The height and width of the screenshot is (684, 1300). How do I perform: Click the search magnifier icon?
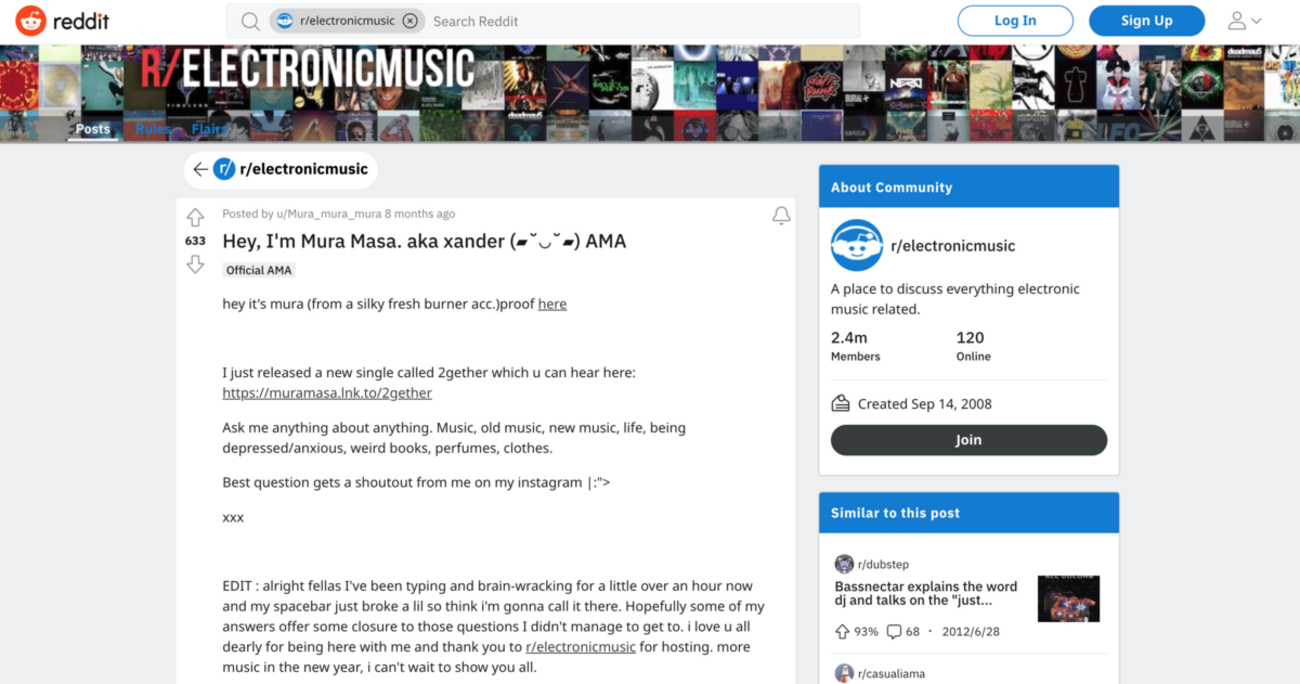point(251,21)
